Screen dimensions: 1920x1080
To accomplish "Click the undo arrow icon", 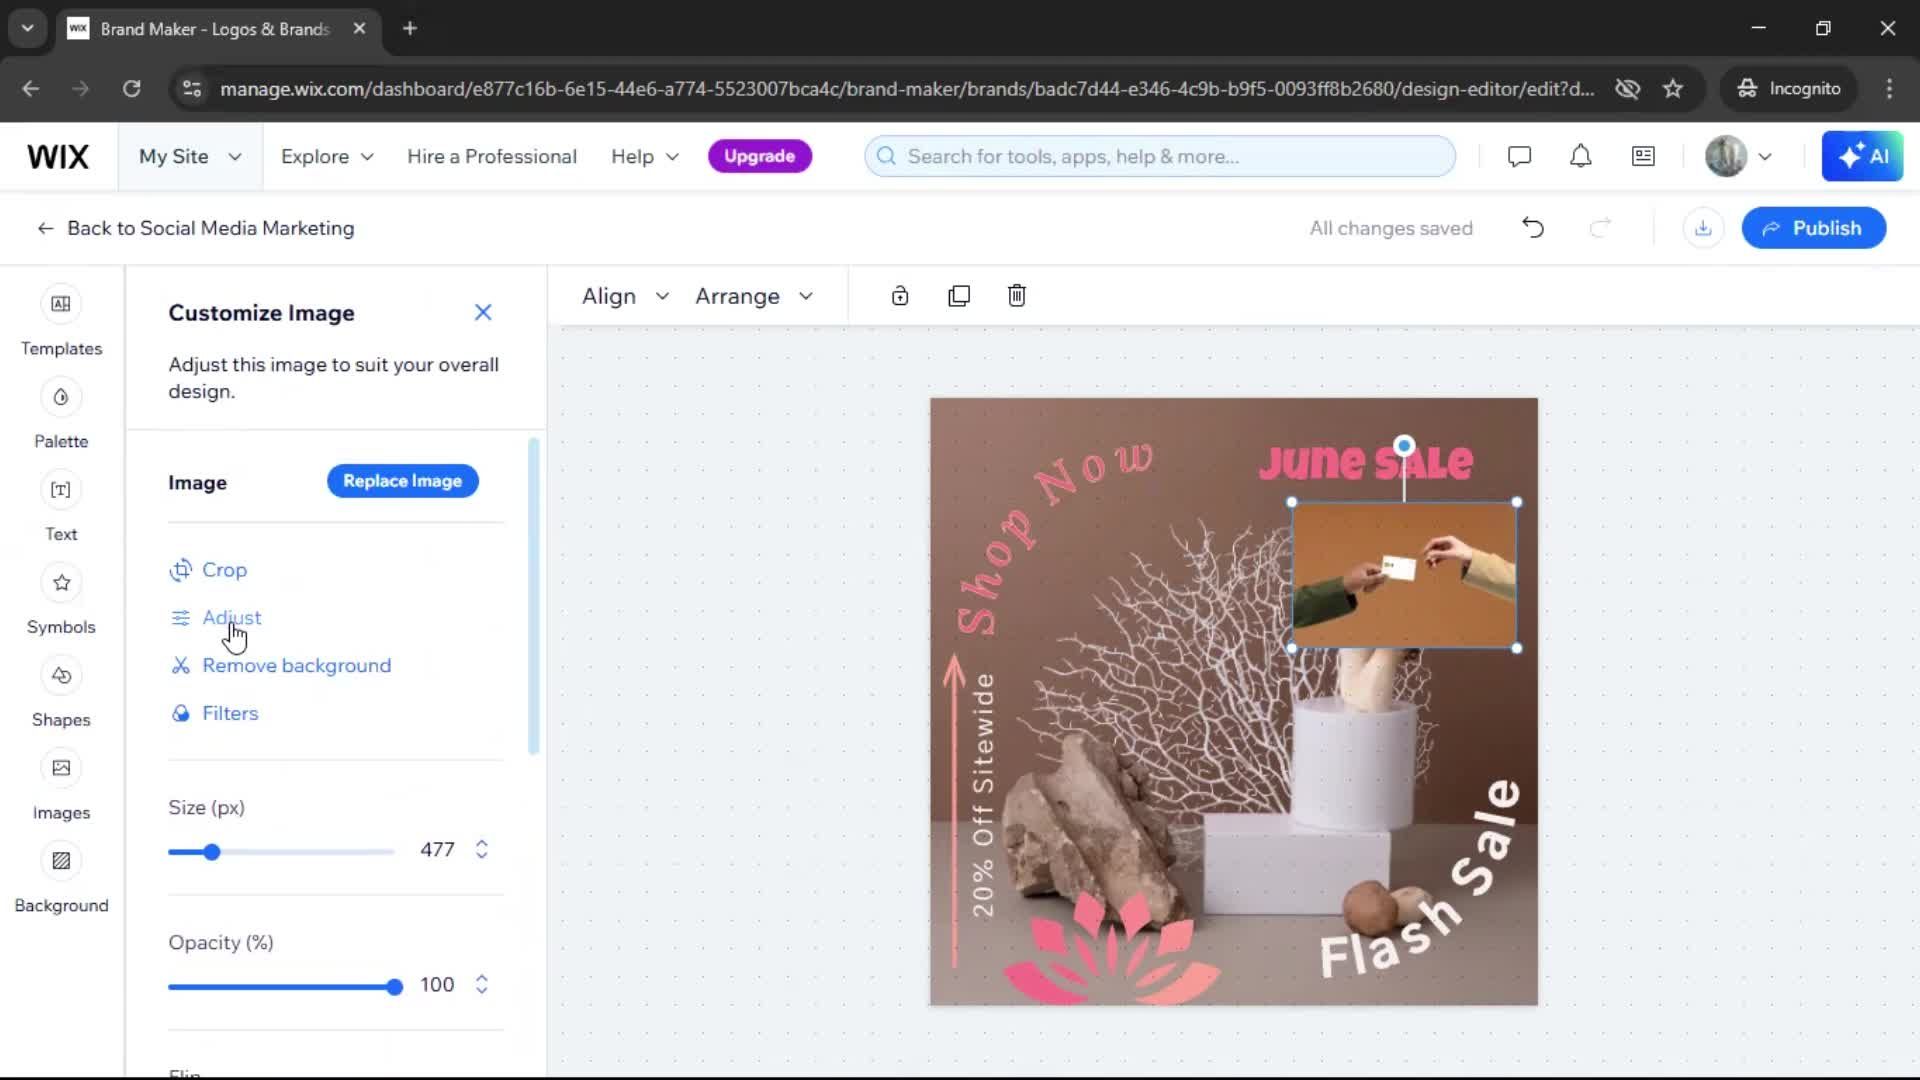I will pos(1533,228).
